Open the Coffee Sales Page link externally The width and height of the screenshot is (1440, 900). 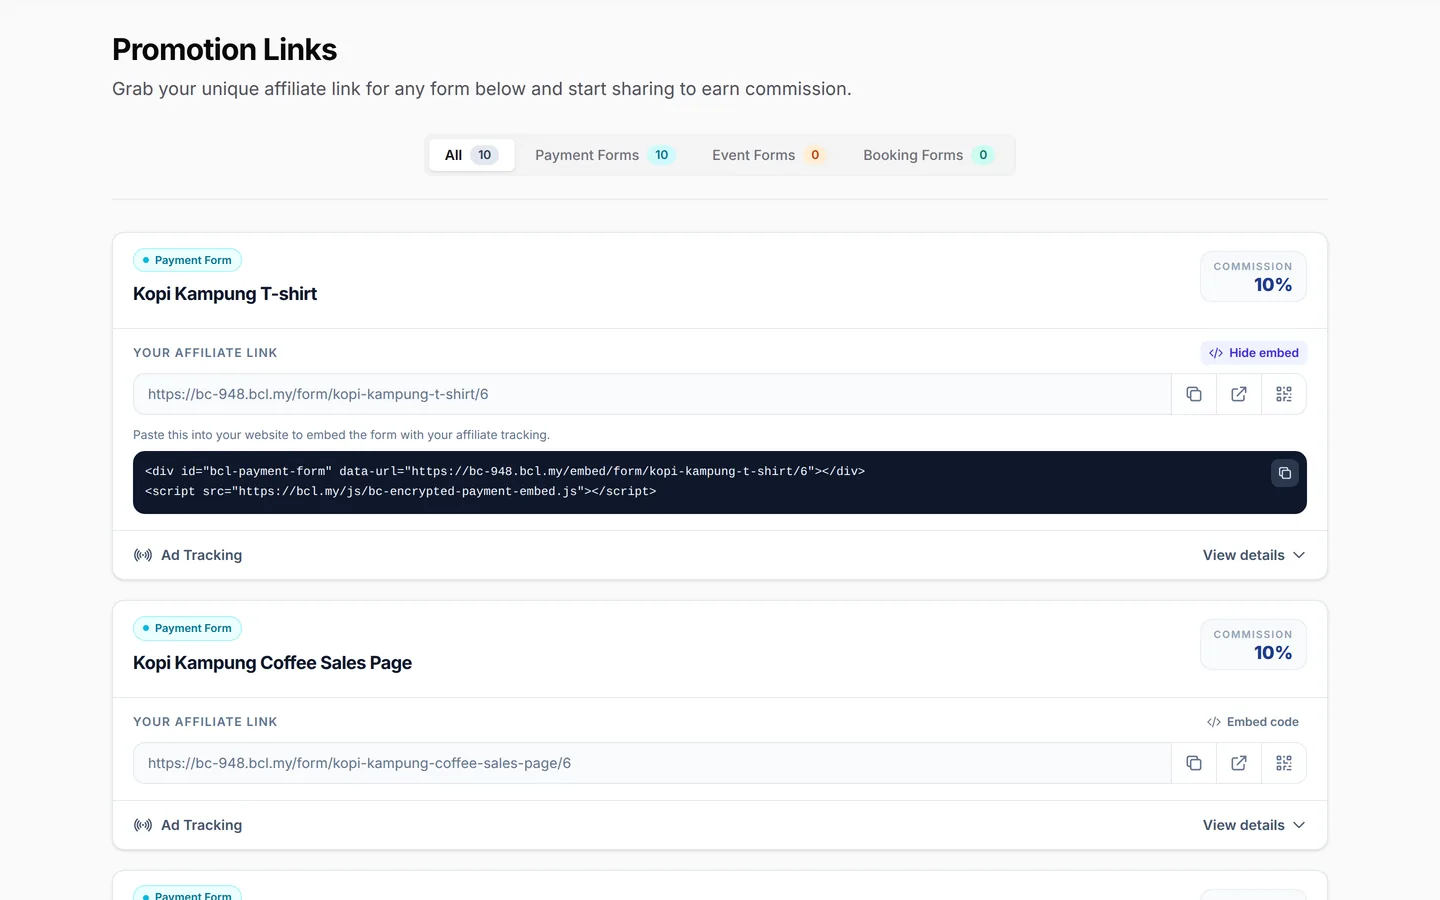[1239, 763]
